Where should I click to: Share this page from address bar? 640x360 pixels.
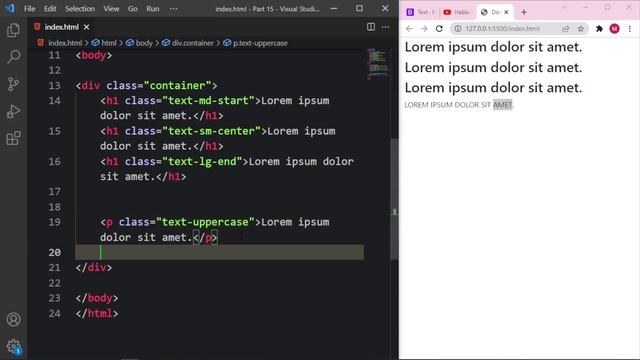click(x=565, y=29)
